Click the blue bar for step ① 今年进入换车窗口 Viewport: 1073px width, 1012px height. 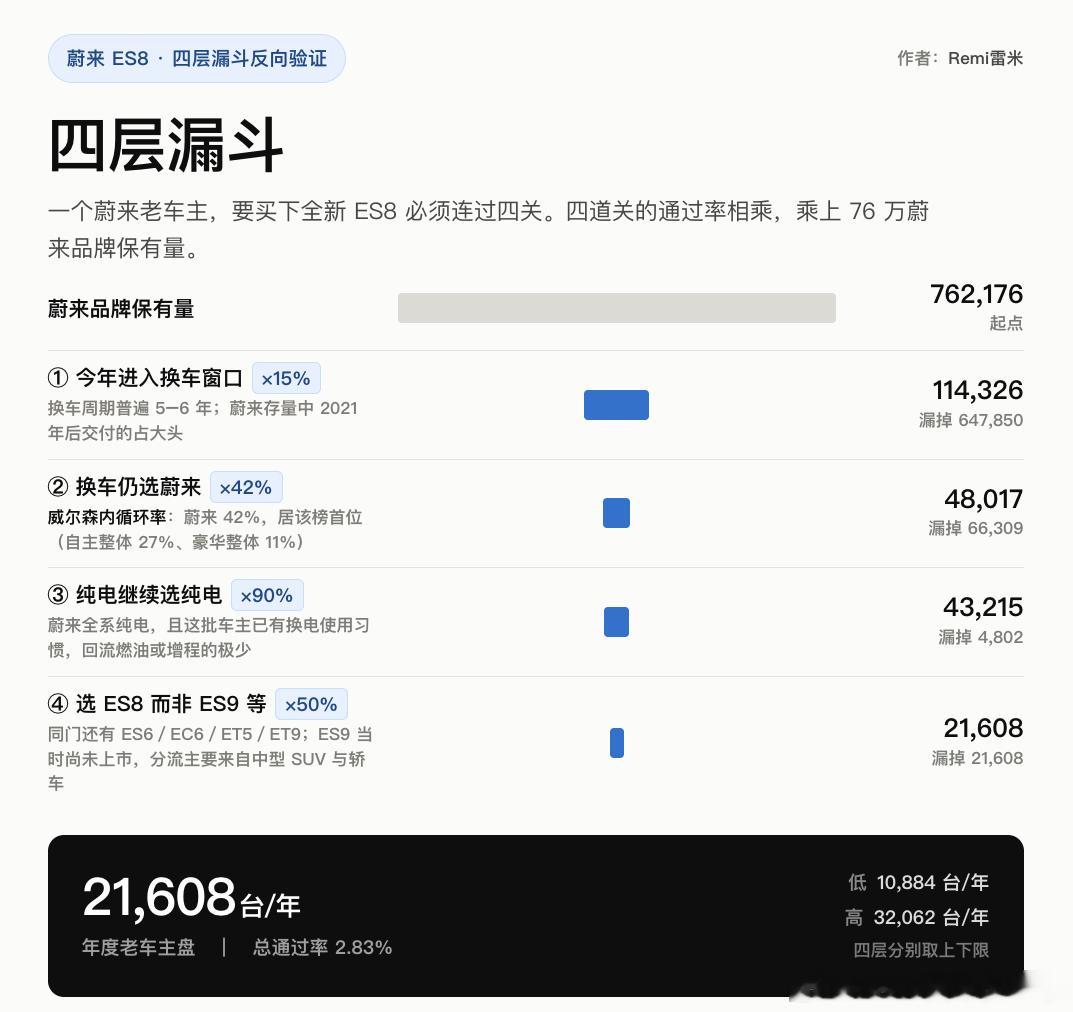pos(616,405)
